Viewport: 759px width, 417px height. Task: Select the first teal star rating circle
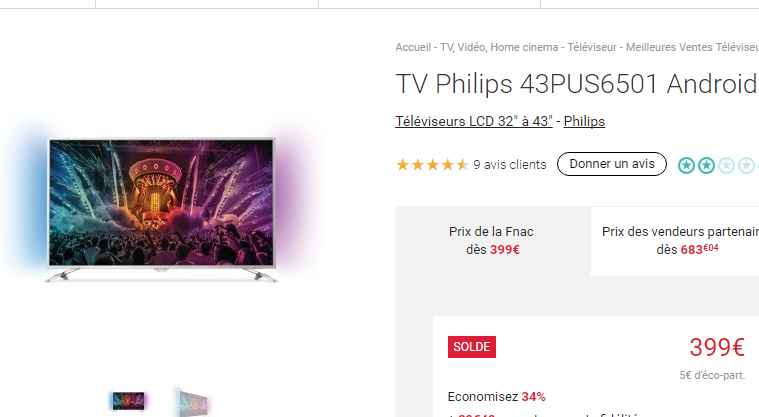pos(686,165)
